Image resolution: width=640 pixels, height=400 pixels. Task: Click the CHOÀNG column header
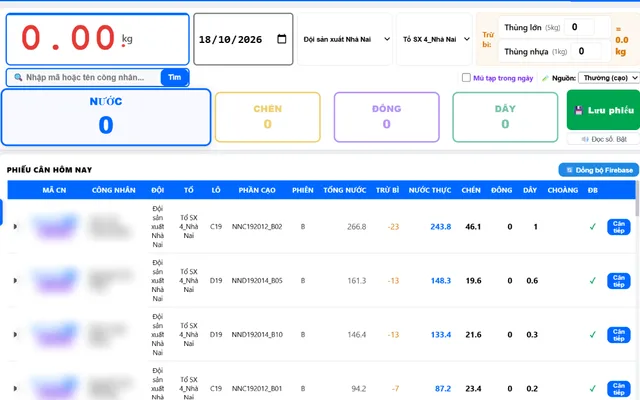tap(563, 190)
